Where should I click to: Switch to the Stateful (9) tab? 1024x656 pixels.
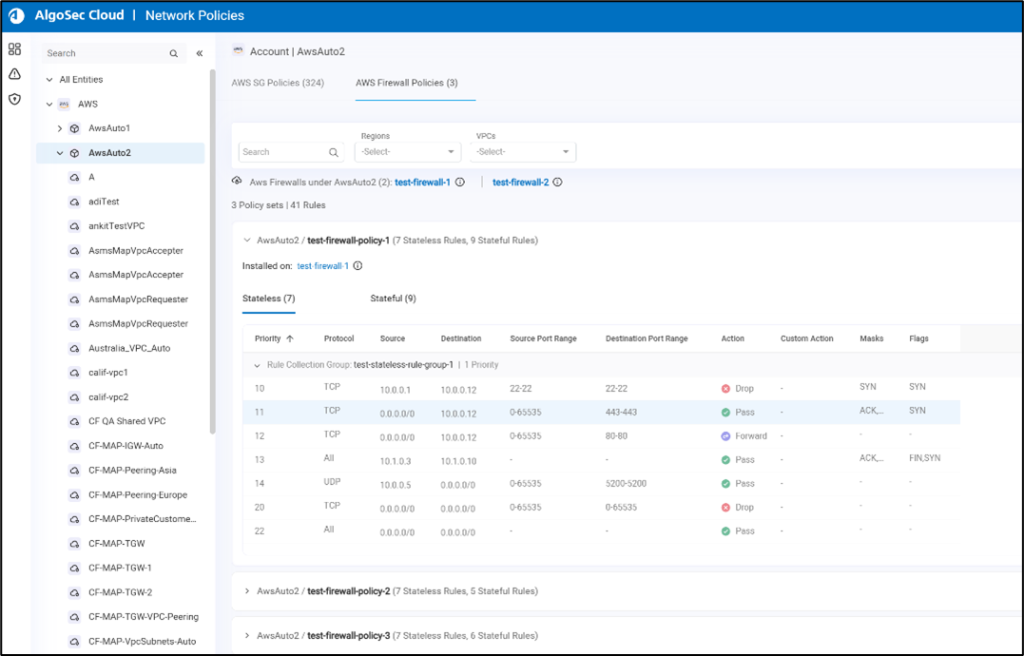393,298
